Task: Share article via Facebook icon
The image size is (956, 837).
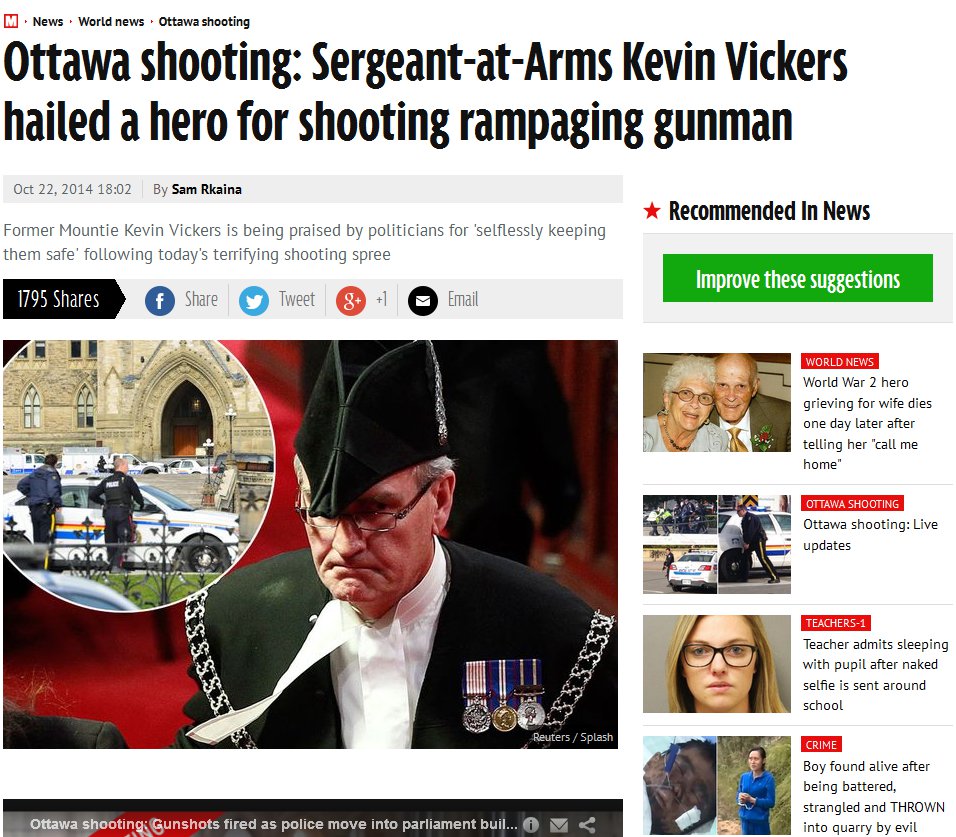Action: (160, 300)
